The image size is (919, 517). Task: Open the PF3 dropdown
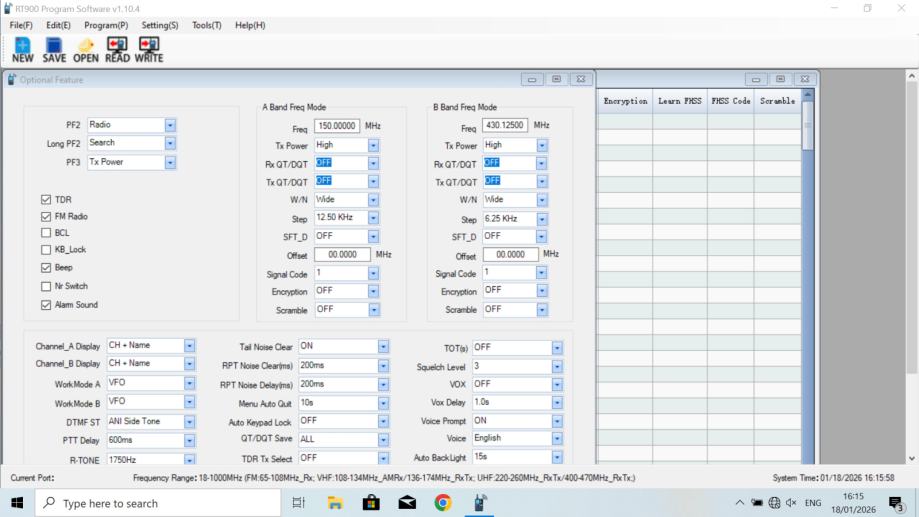coord(170,162)
